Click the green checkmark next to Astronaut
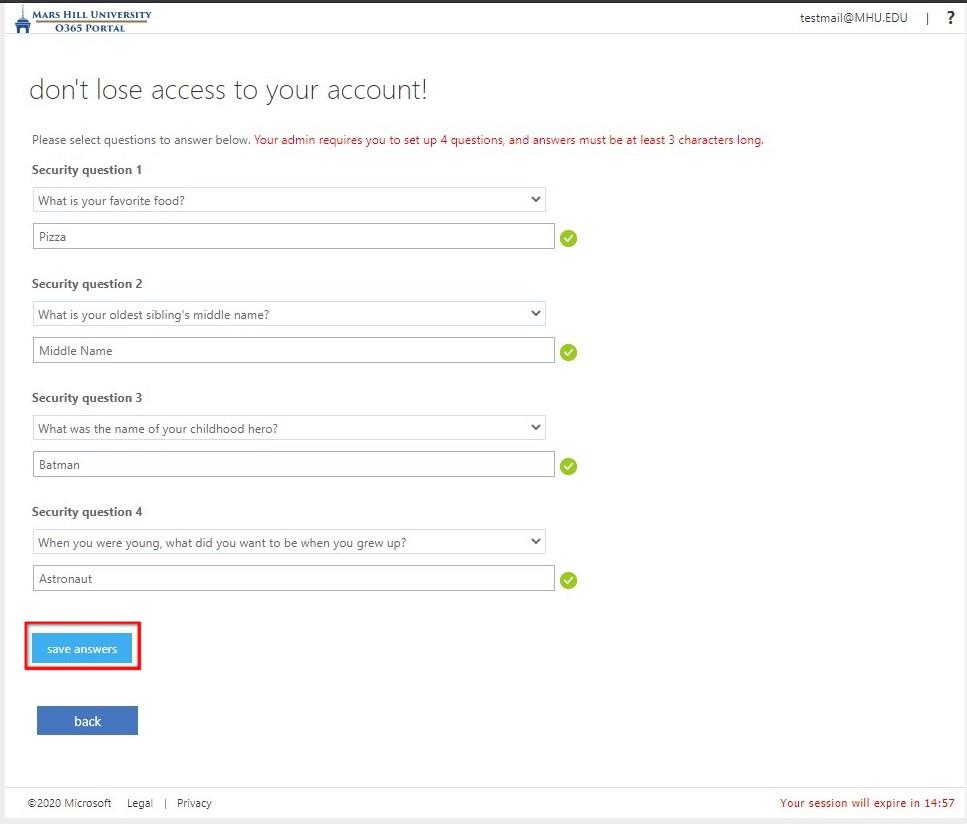Viewport: 967px width, 824px height. 568,580
